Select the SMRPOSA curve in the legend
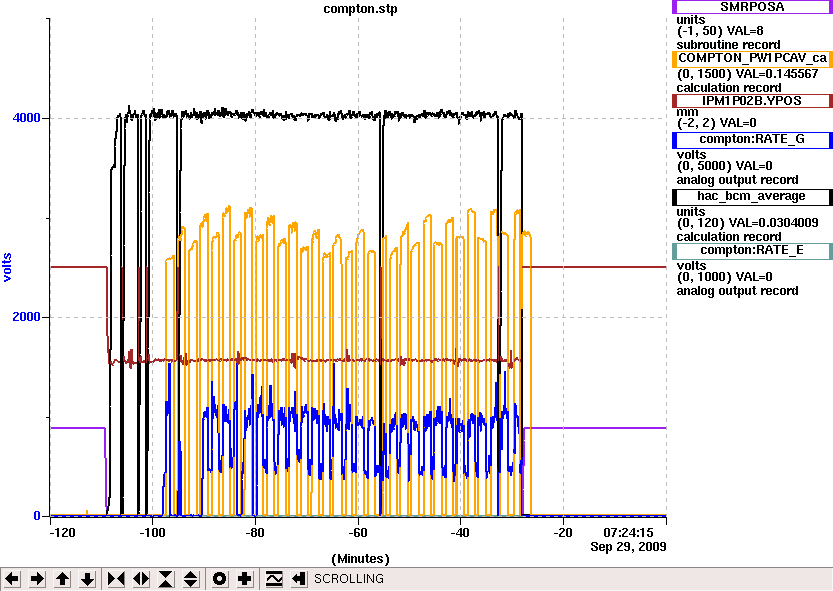Viewport: 833px width, 591px height. point(752,7)
